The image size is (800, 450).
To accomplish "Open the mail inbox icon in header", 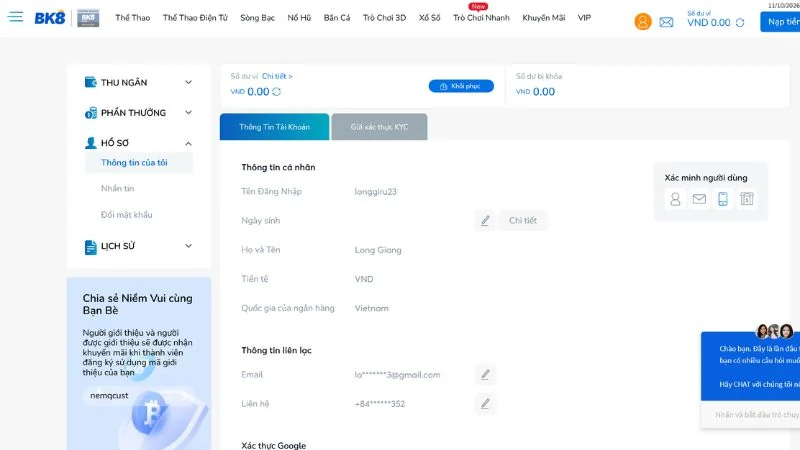I will [x=666, y=22].
